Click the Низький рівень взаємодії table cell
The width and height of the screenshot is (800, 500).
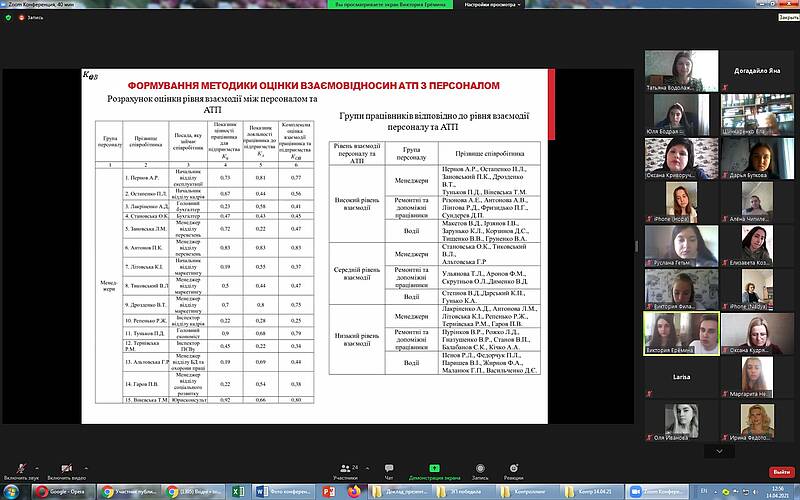coord(357,339)
